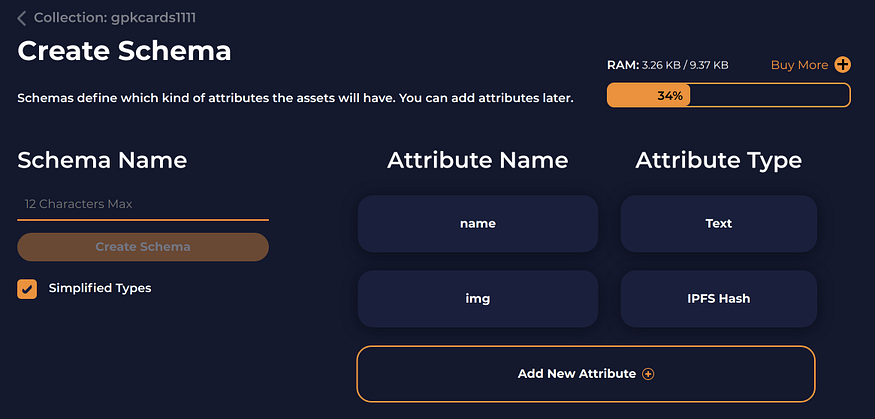
Task: Open the IPFS Hash attribute type dropdown
Action: pos(719,298)
